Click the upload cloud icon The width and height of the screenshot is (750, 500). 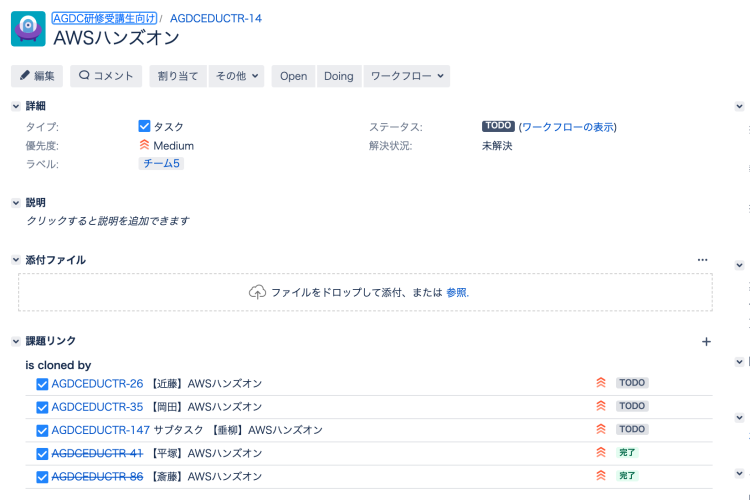coord(257,292)
